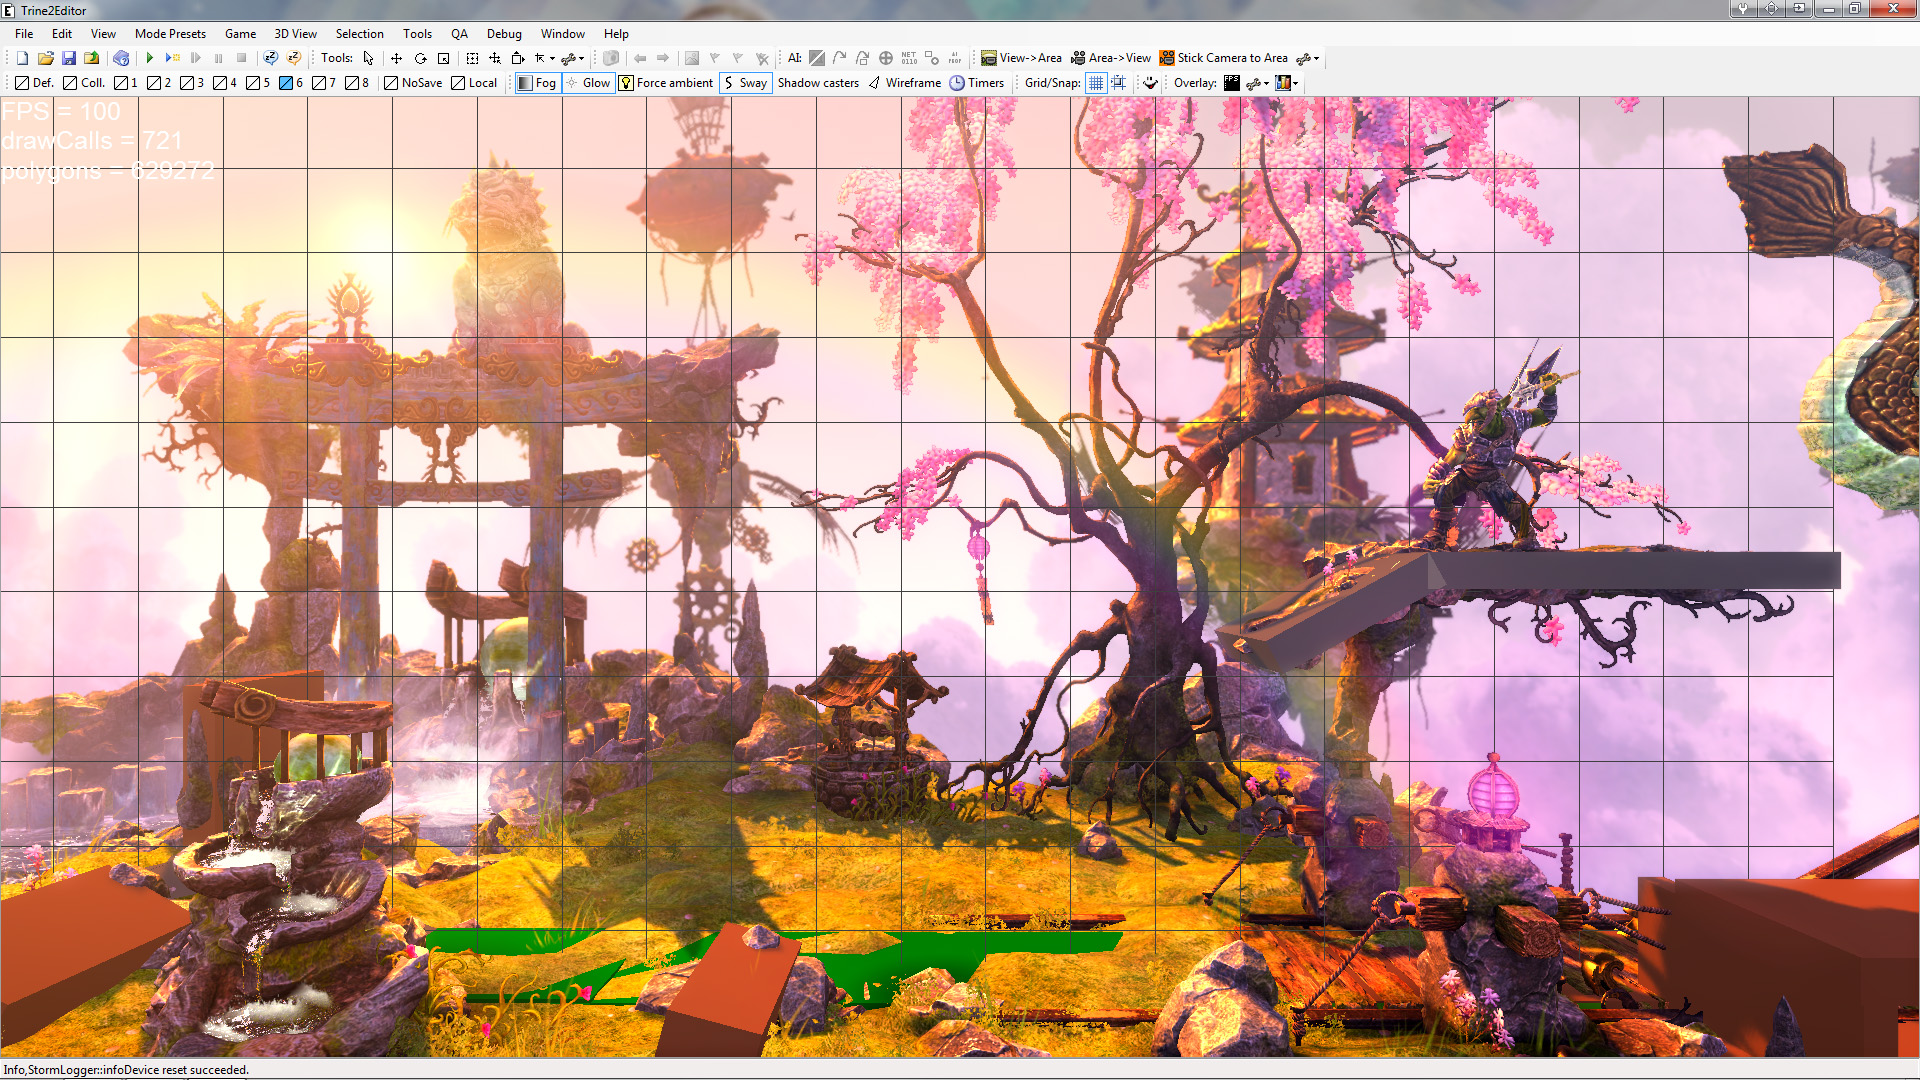Toggle the grid display icon
The height and width of the screenshot is (1080, 1920).
[1096, 83]
